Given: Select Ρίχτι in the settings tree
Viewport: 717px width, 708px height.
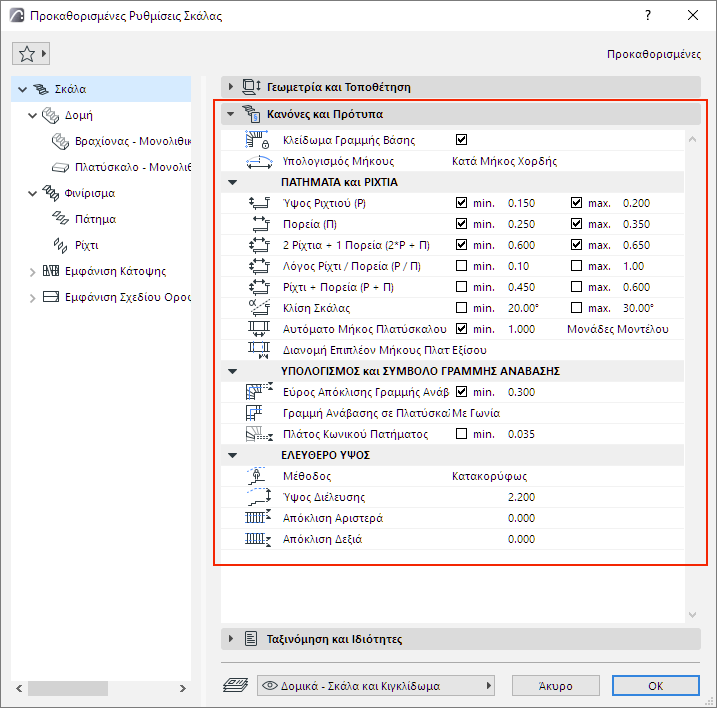Looking at the screenshot, I should click(86, 245).
